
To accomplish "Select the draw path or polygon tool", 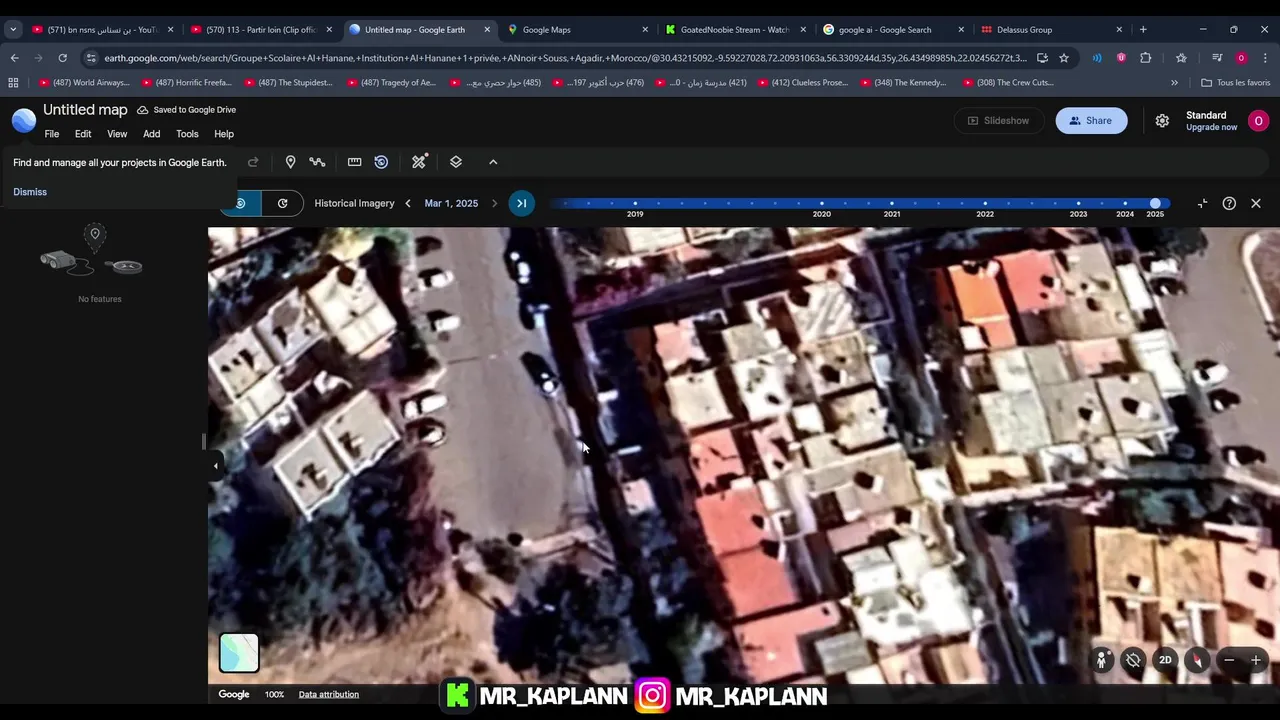I will (x=317, y=162).
